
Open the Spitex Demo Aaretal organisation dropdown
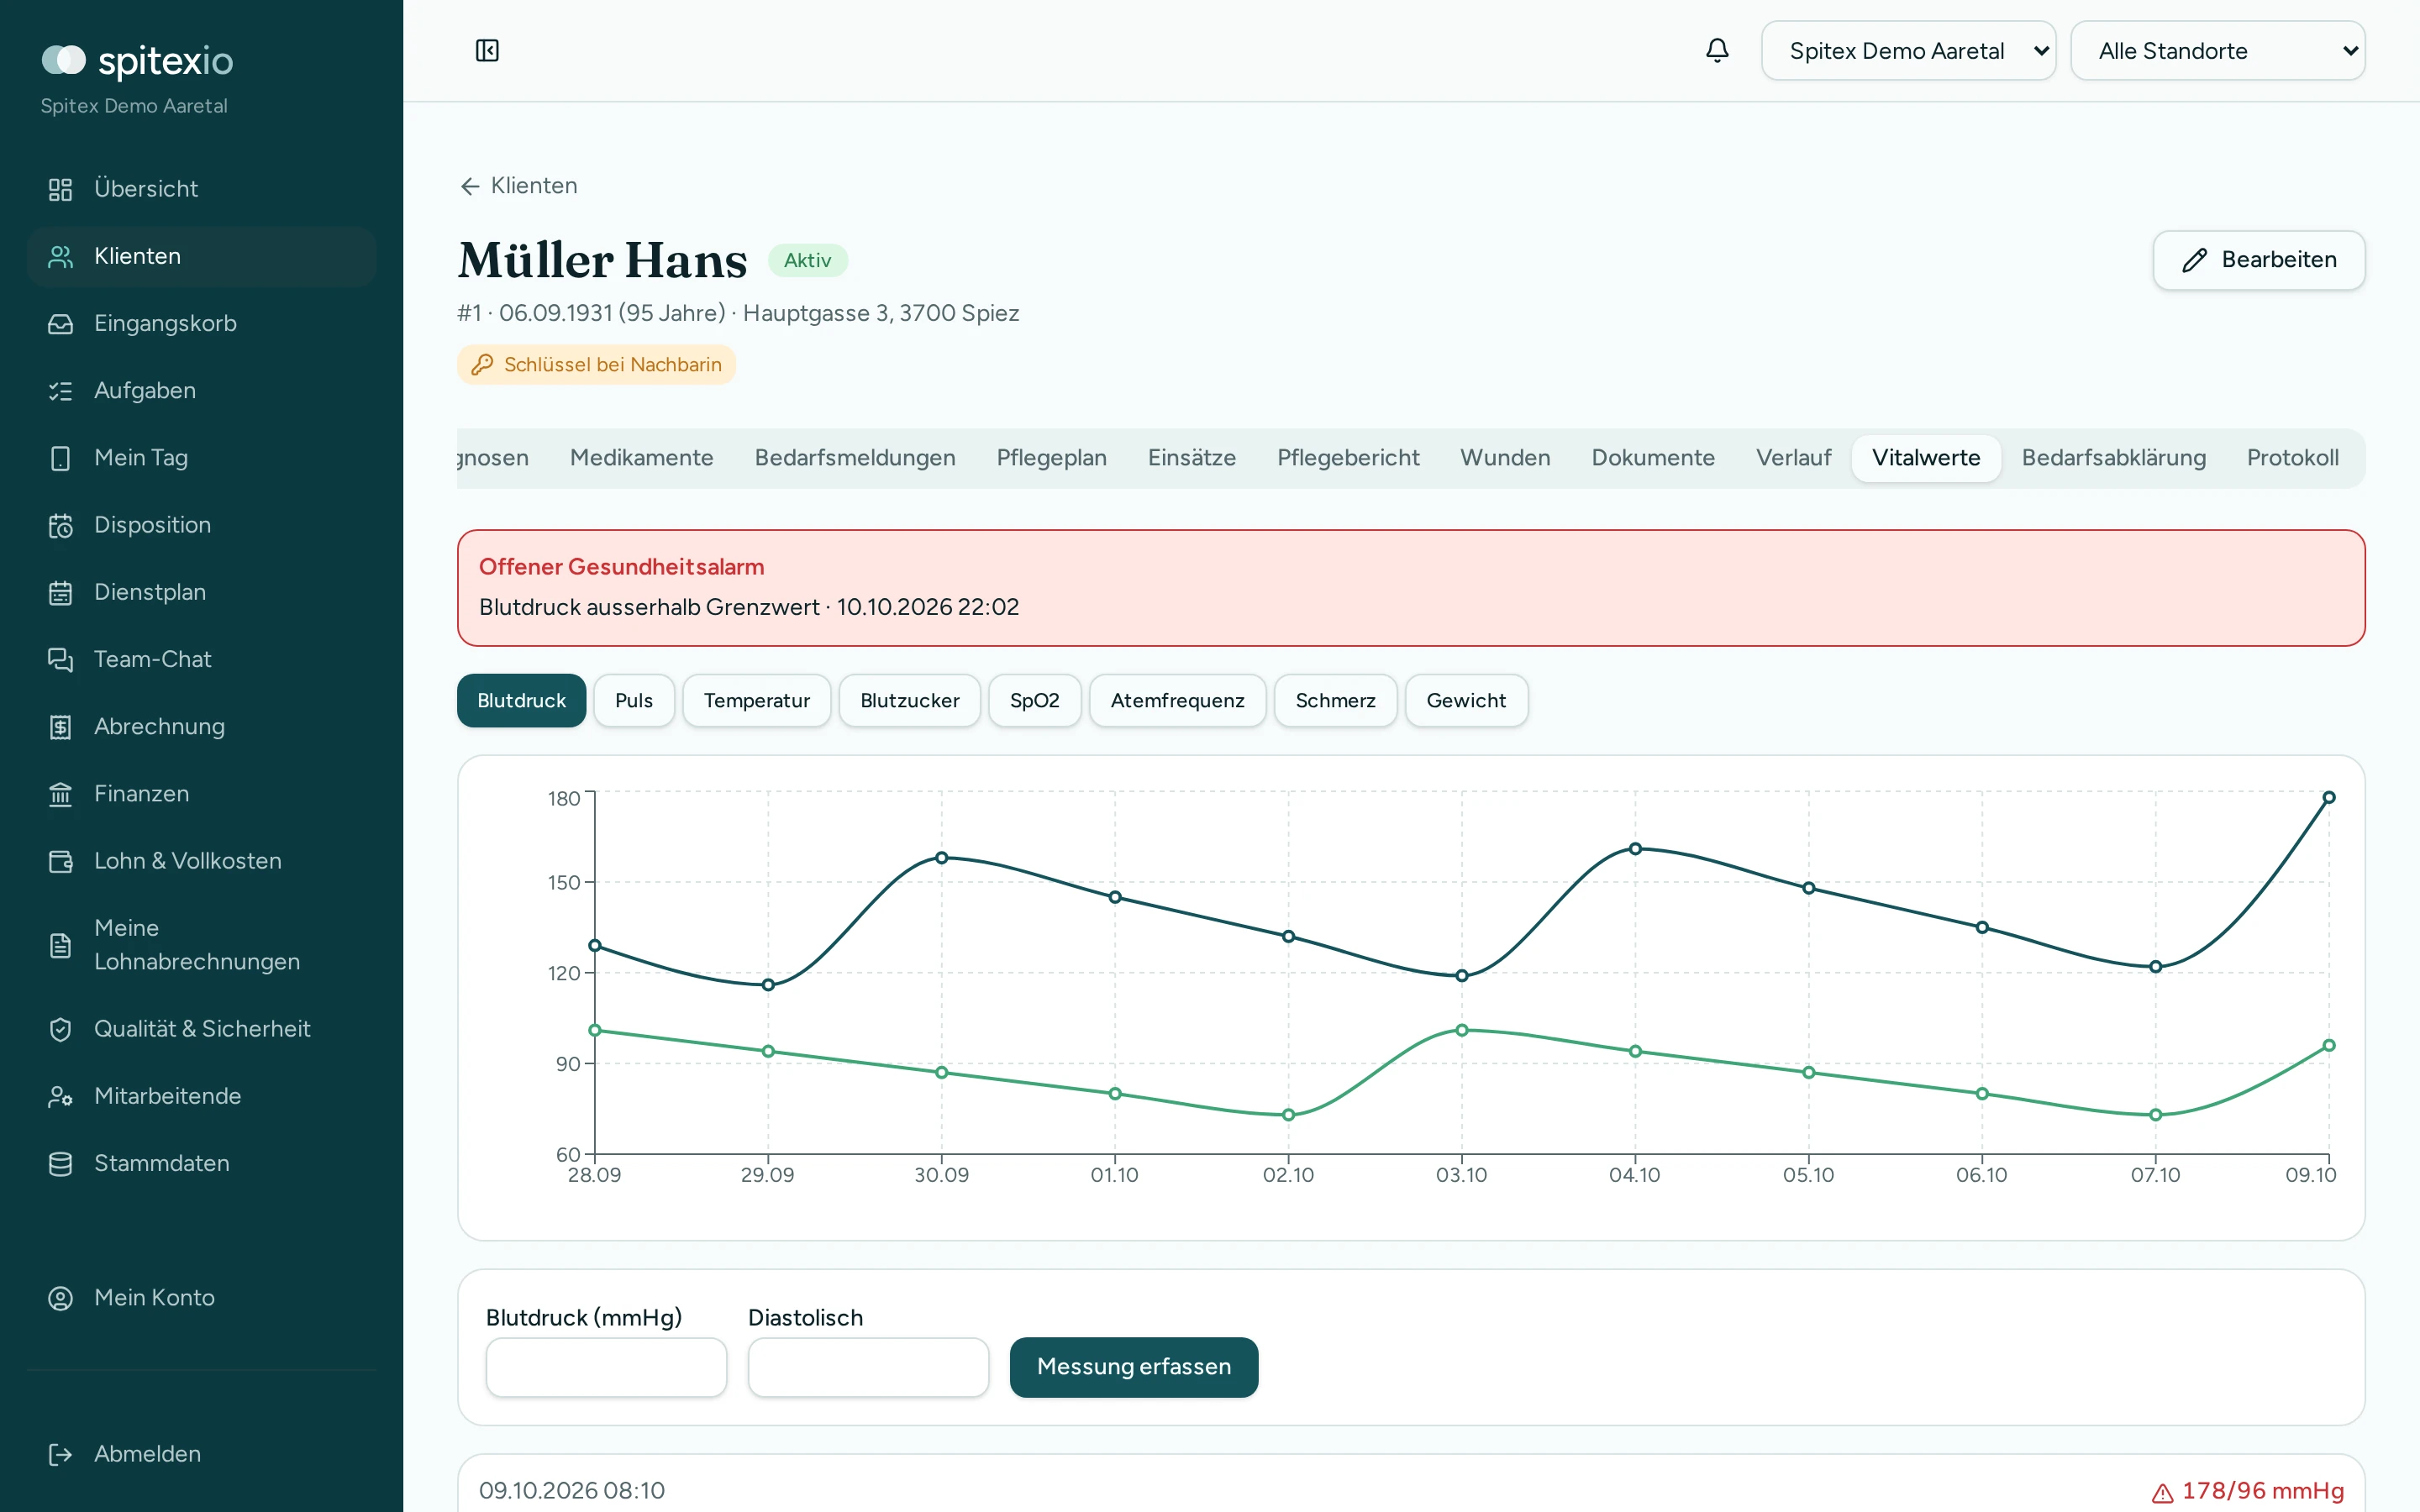(x=1908, y=50)
